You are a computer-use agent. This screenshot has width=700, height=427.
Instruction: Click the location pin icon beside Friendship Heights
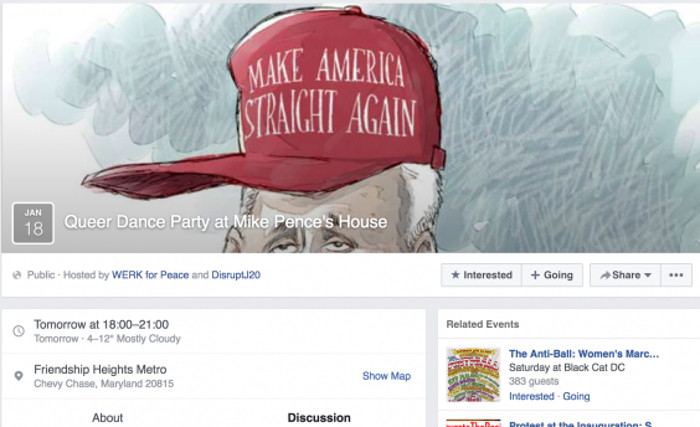pos(18,376)
